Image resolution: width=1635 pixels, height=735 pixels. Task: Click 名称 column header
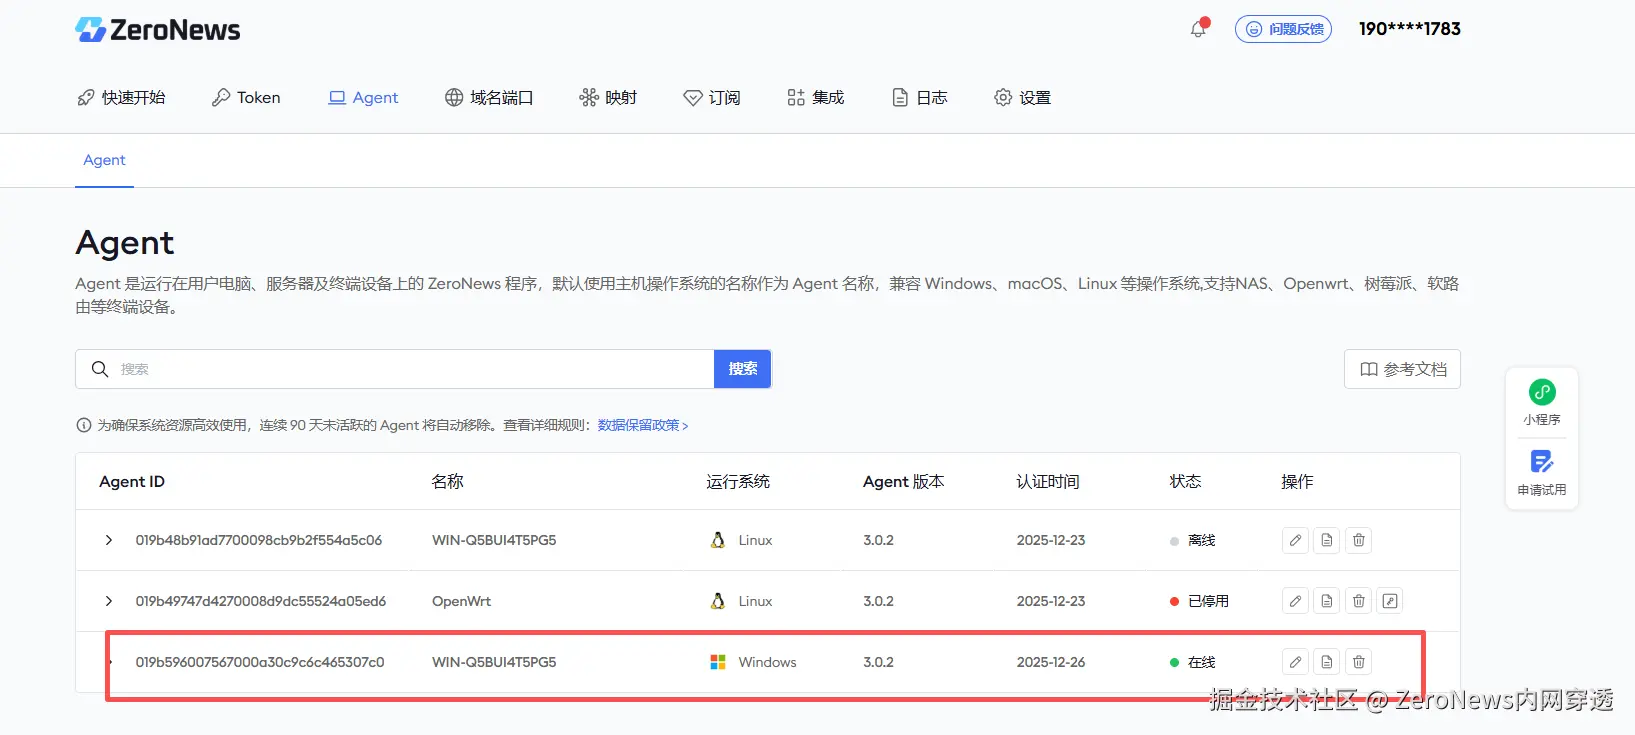447,481
